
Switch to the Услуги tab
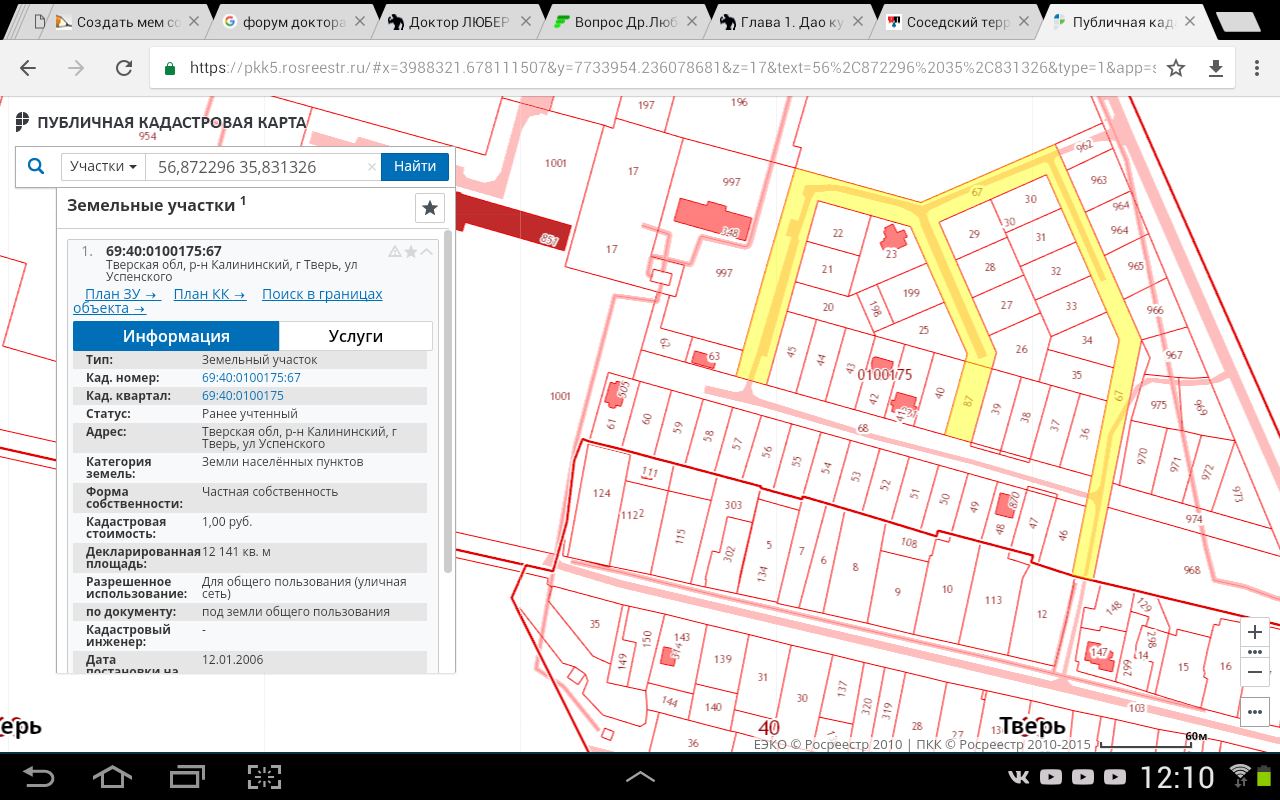355,336
